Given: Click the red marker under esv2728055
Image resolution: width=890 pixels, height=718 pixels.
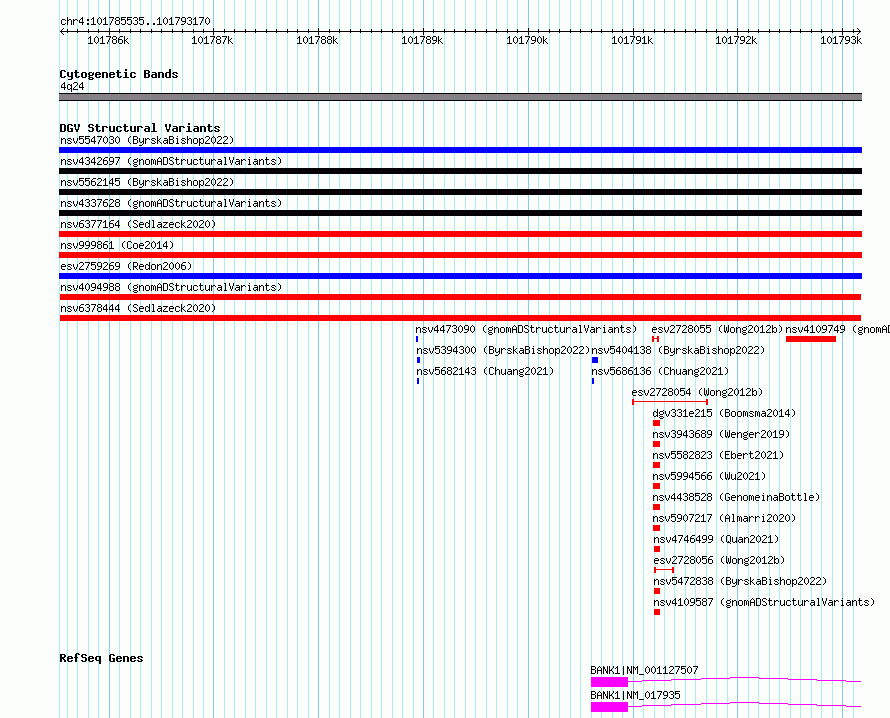Looking at the screenshot, I should point(656,339).
